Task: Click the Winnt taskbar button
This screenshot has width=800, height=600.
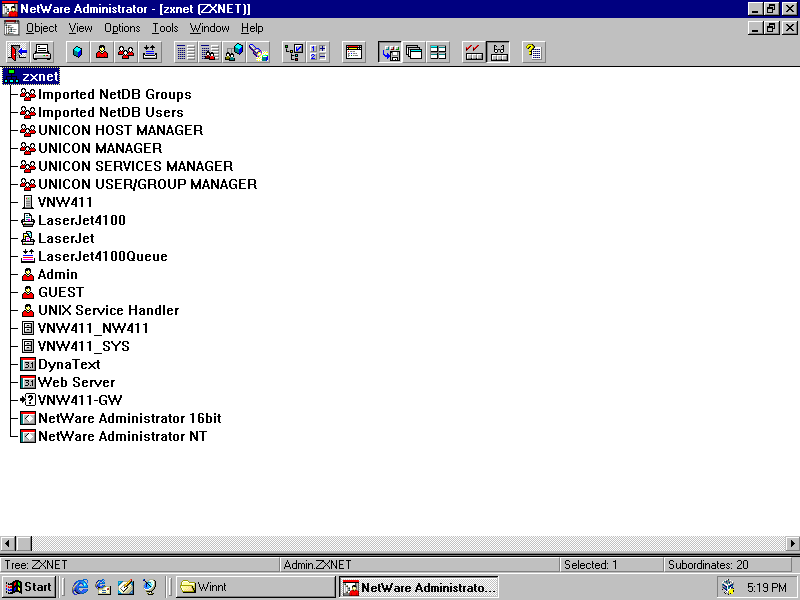Action: [x=256, y=587]
